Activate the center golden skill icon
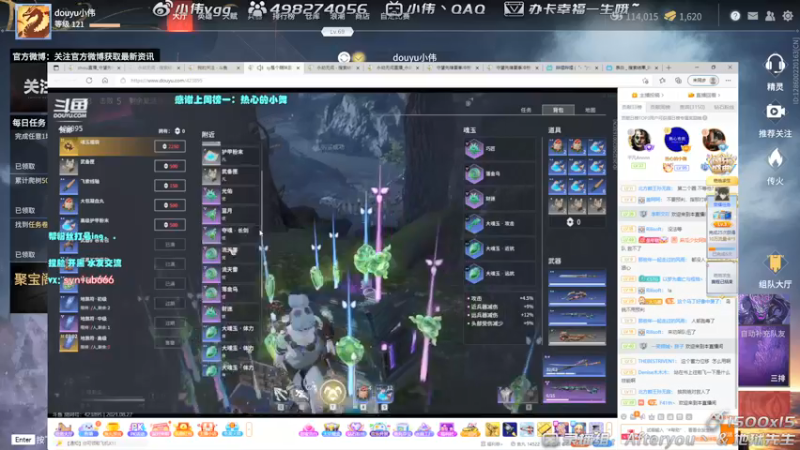Screen dimensions: 800x450 [333, 392]
